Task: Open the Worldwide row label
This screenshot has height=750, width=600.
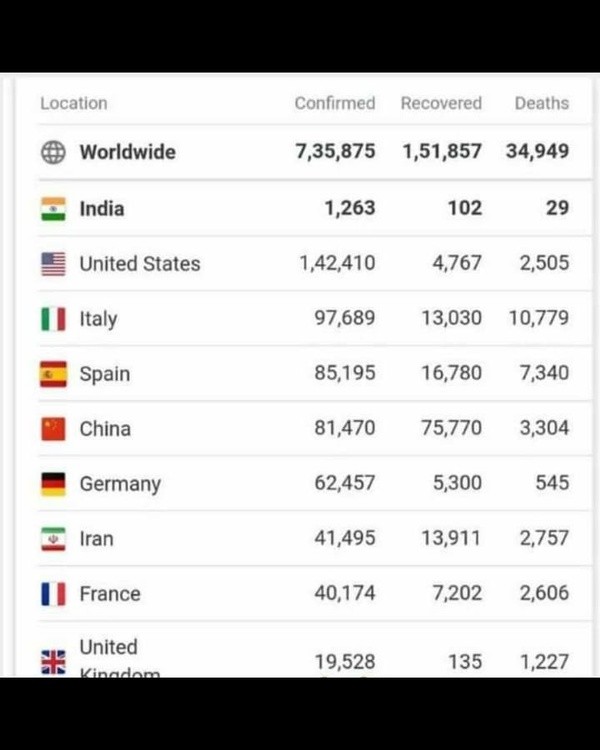Action: click(x=128, y=152)
